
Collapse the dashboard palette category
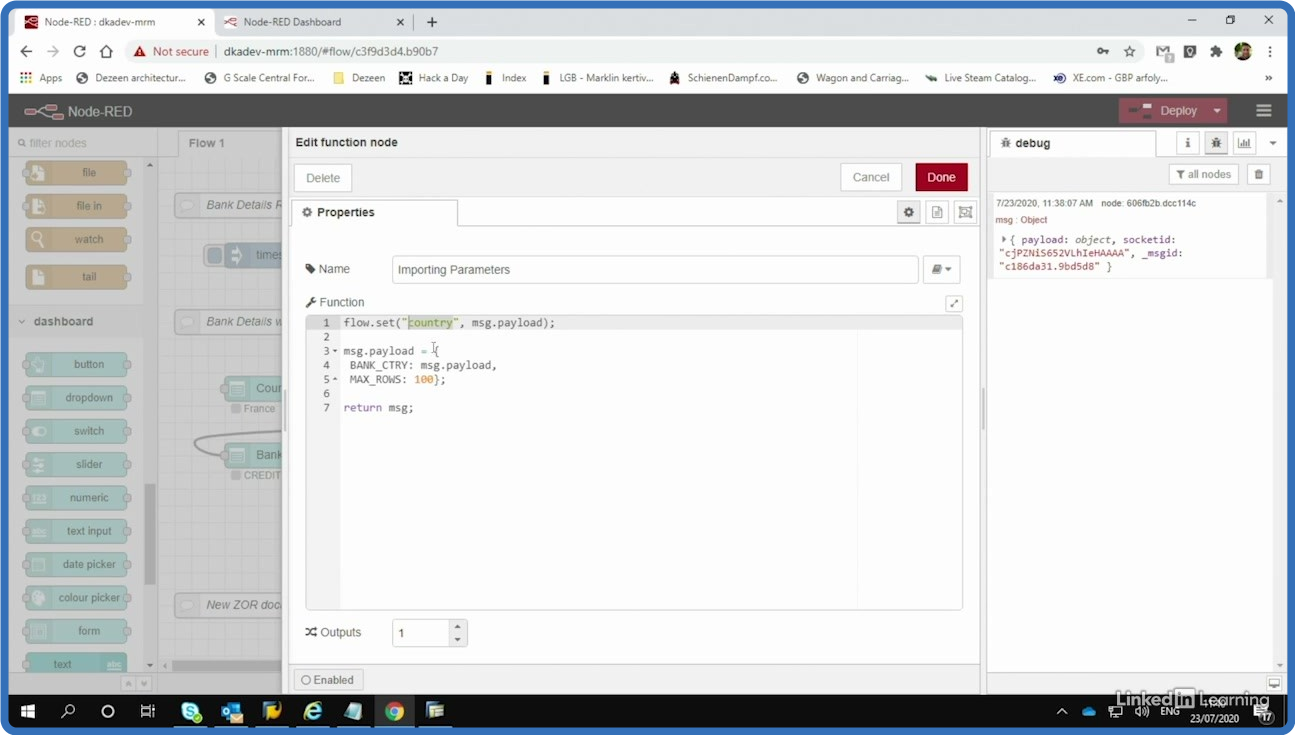point(22,321)
